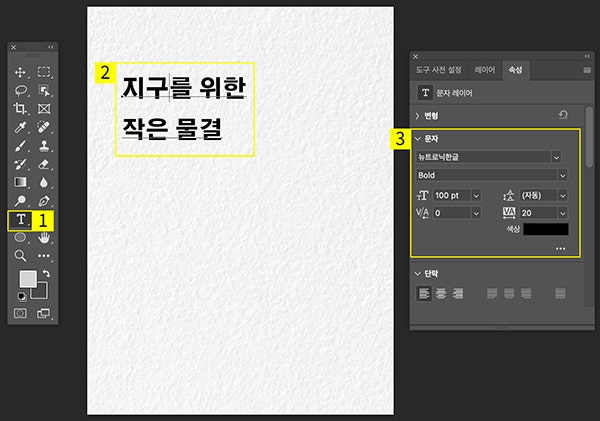Justify paragraph with last line left

[492, 294]
